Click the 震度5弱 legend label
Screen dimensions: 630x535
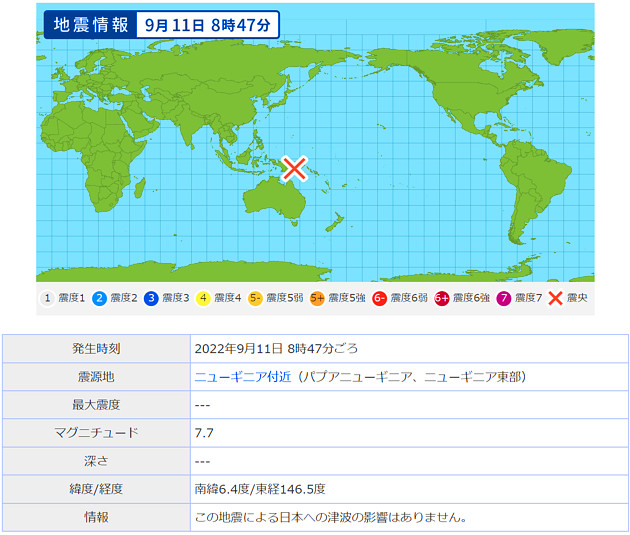(x=284, y=298)
